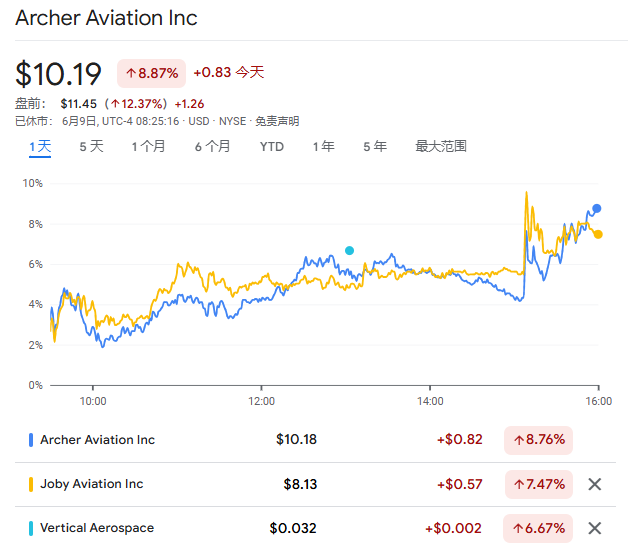This screenshot has height=550, width=628.
Task: Open Archer Aviation Inc comparison row
Action: 315,440
